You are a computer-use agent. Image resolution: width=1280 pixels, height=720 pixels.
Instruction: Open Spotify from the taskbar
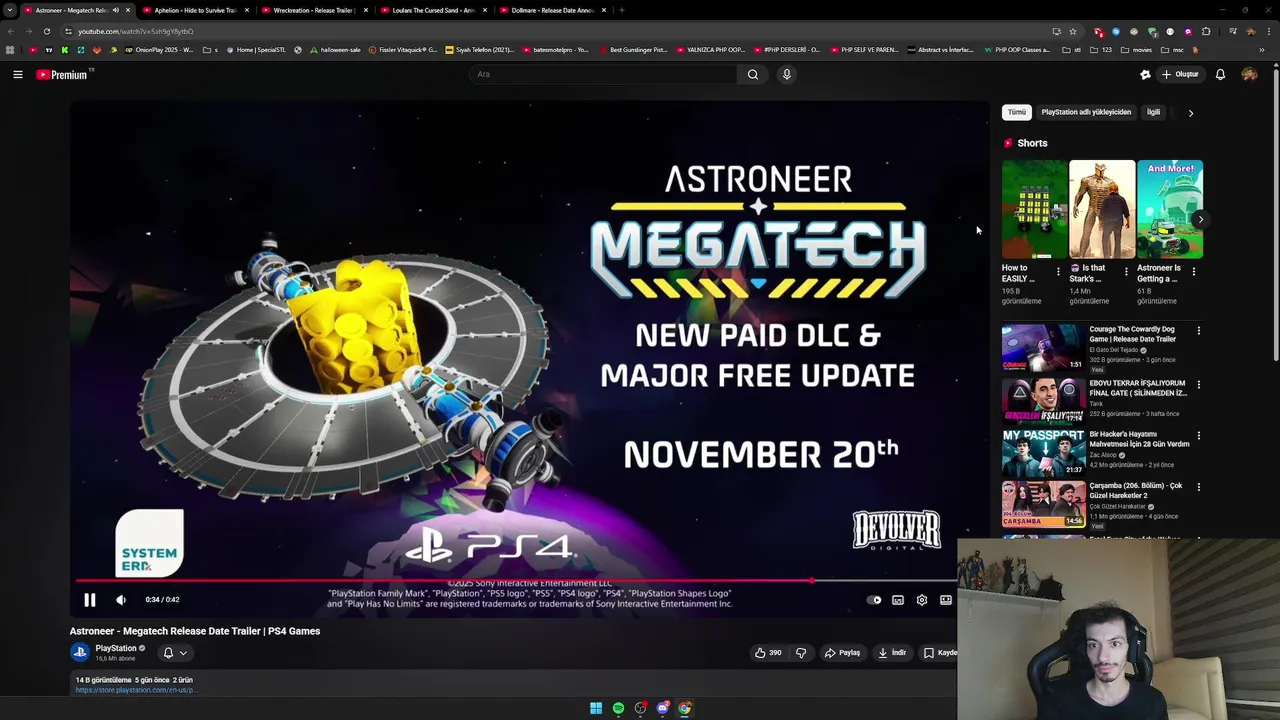point(618,708)
